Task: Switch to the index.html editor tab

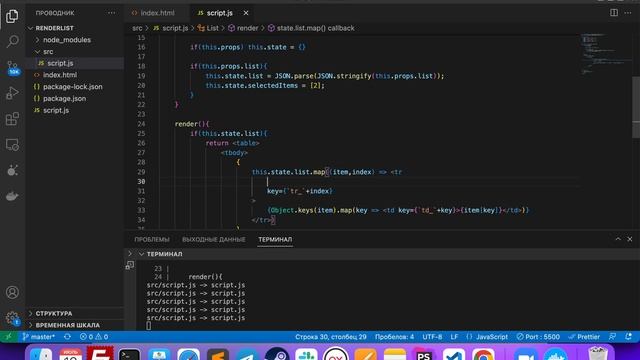Action: click(x=157, y=13)
